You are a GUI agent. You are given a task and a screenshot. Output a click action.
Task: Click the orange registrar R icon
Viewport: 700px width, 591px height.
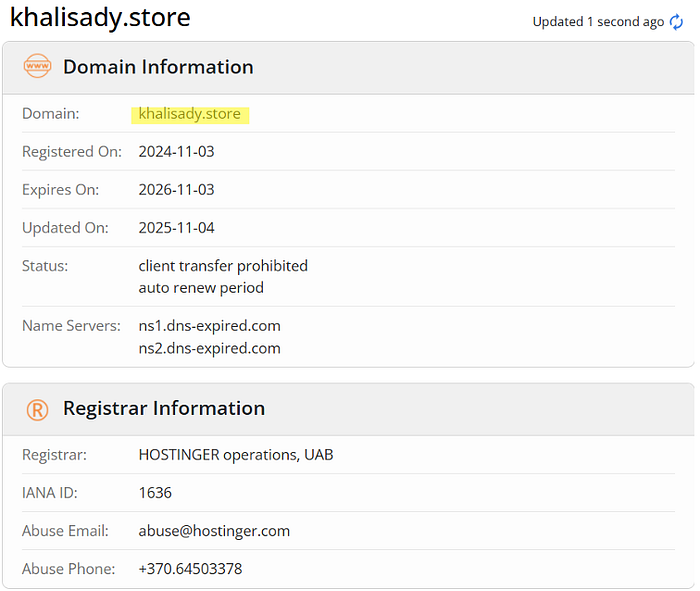38,409
